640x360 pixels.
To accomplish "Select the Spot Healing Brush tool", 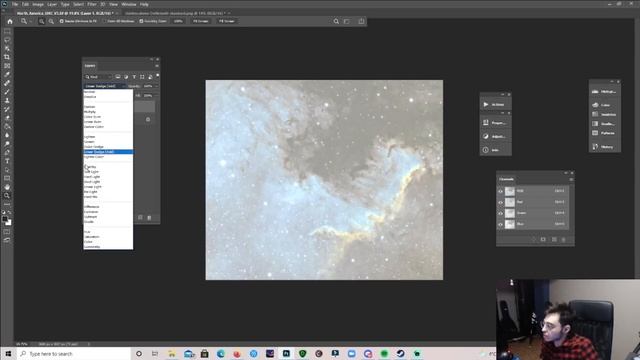I will 7,83.
